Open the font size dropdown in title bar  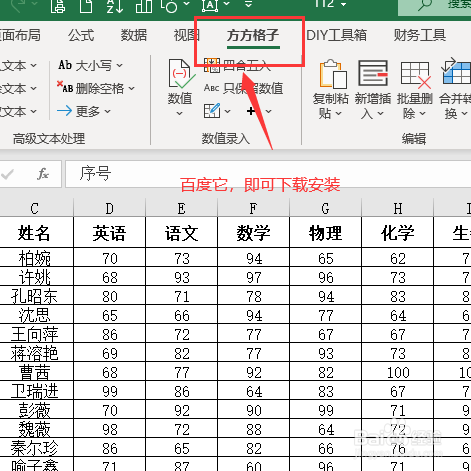tap(343, 4)
